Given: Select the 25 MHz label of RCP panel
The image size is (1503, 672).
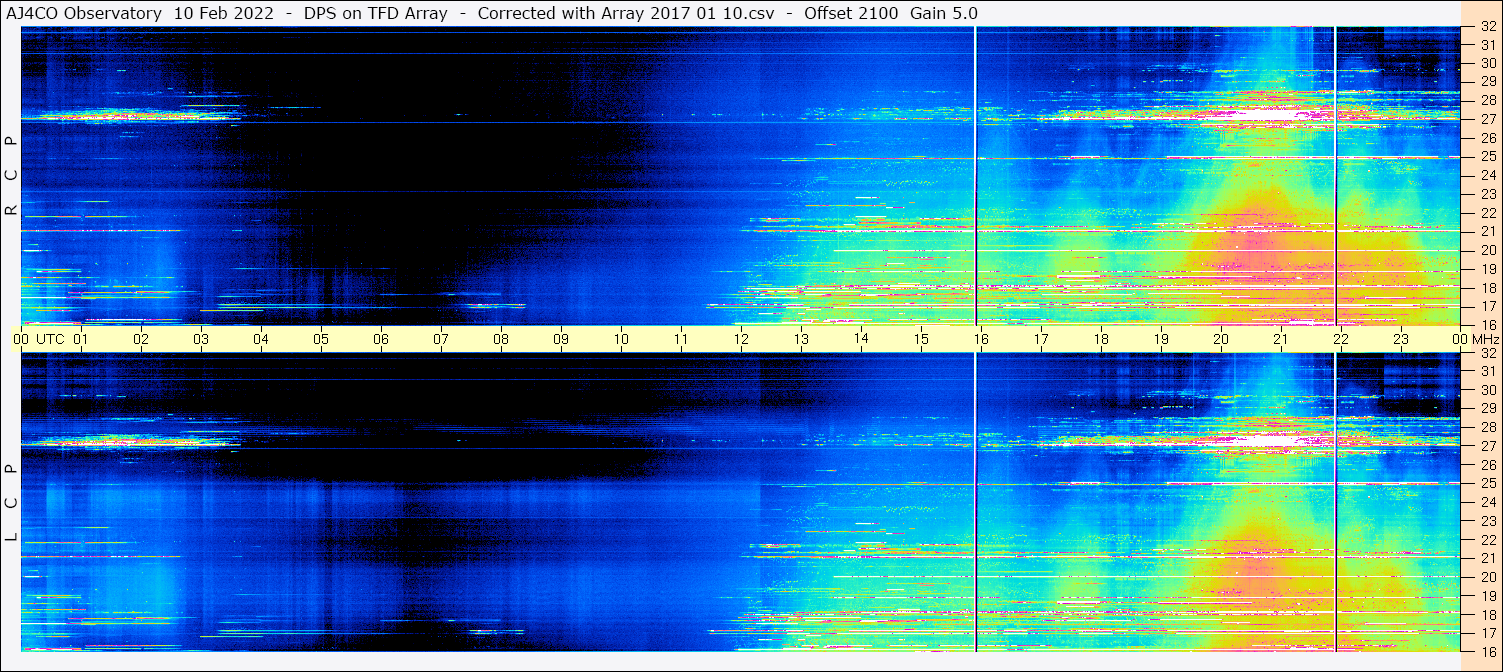Looking at the screenshot, I should (1487, 157).
